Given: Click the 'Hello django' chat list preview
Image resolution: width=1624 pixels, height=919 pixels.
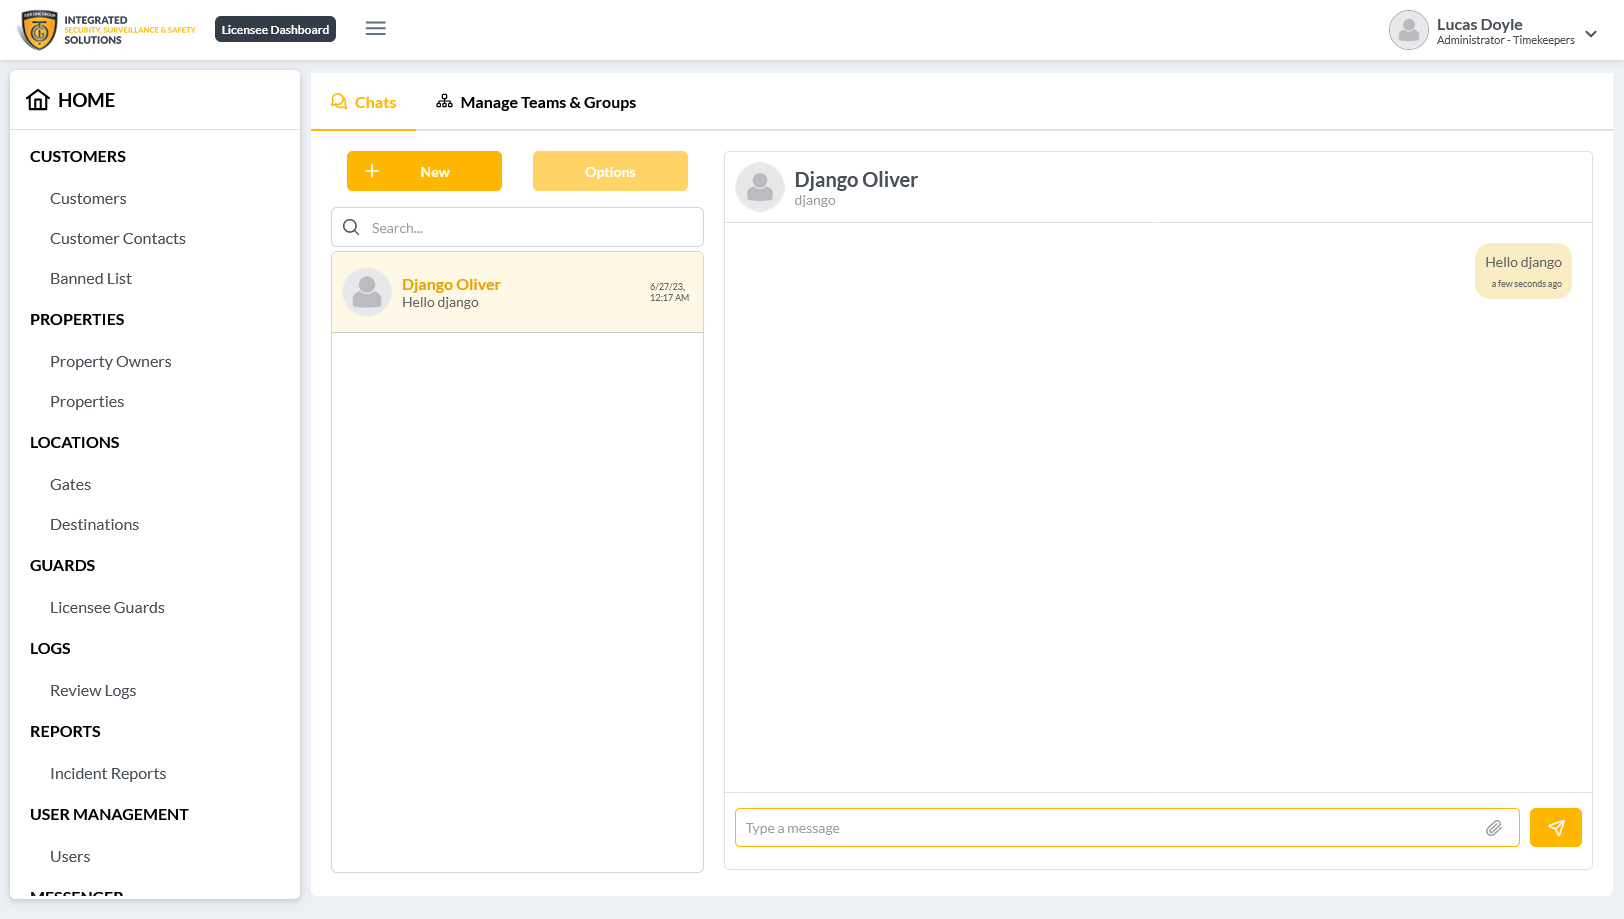Looking at the screenshot, I should [x=440, y=302].
